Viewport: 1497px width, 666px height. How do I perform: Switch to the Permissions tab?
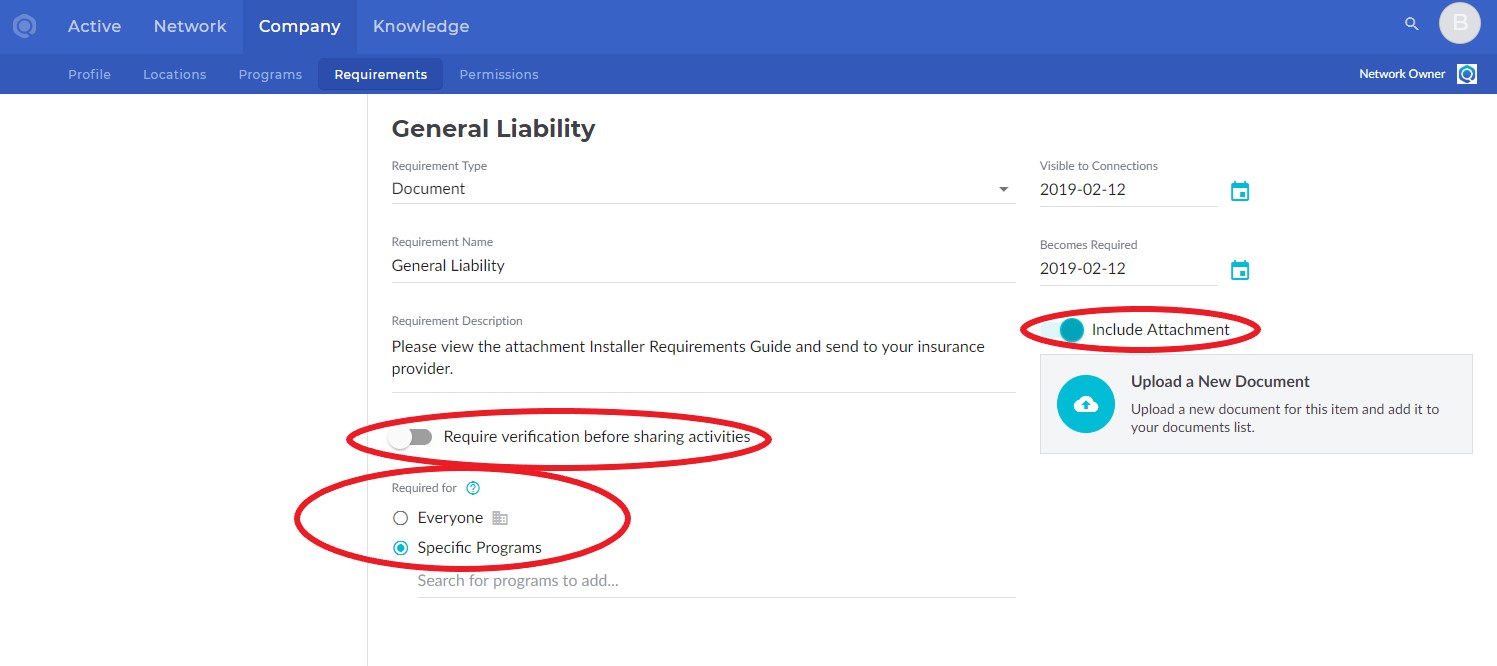coord(498,75)
